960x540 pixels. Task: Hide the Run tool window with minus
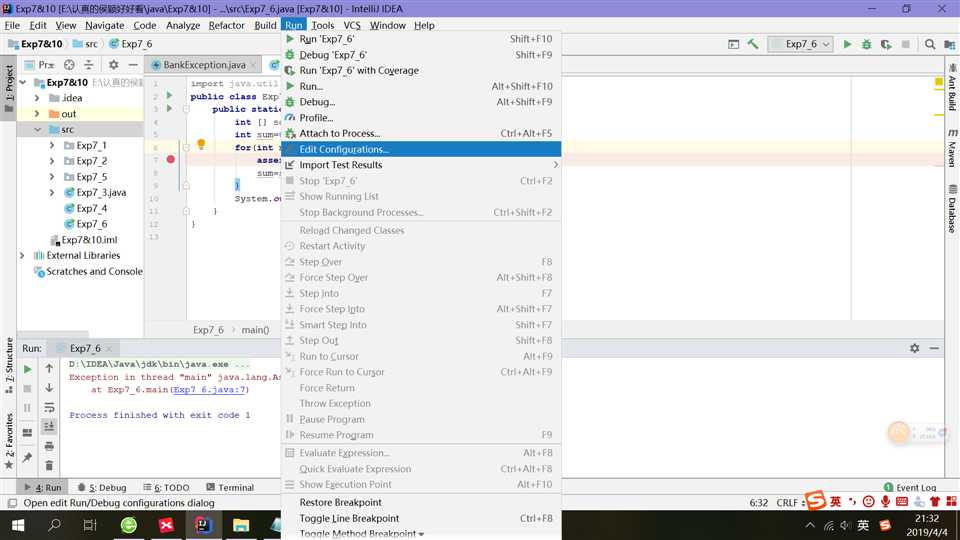[x=934, y=348]
